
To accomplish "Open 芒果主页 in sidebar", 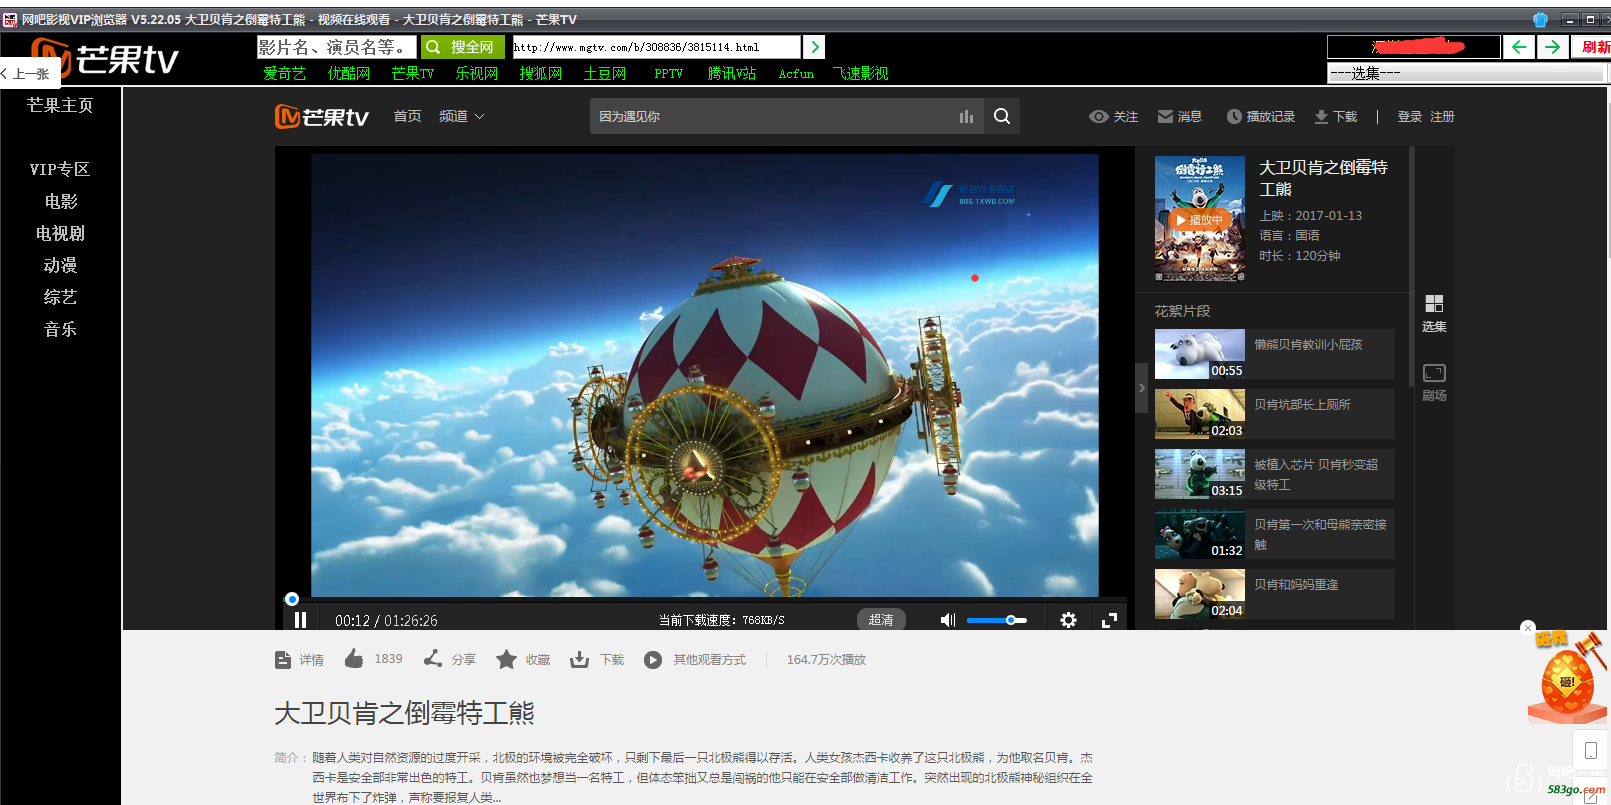I will pyautogui.click(x=60, y=105).
